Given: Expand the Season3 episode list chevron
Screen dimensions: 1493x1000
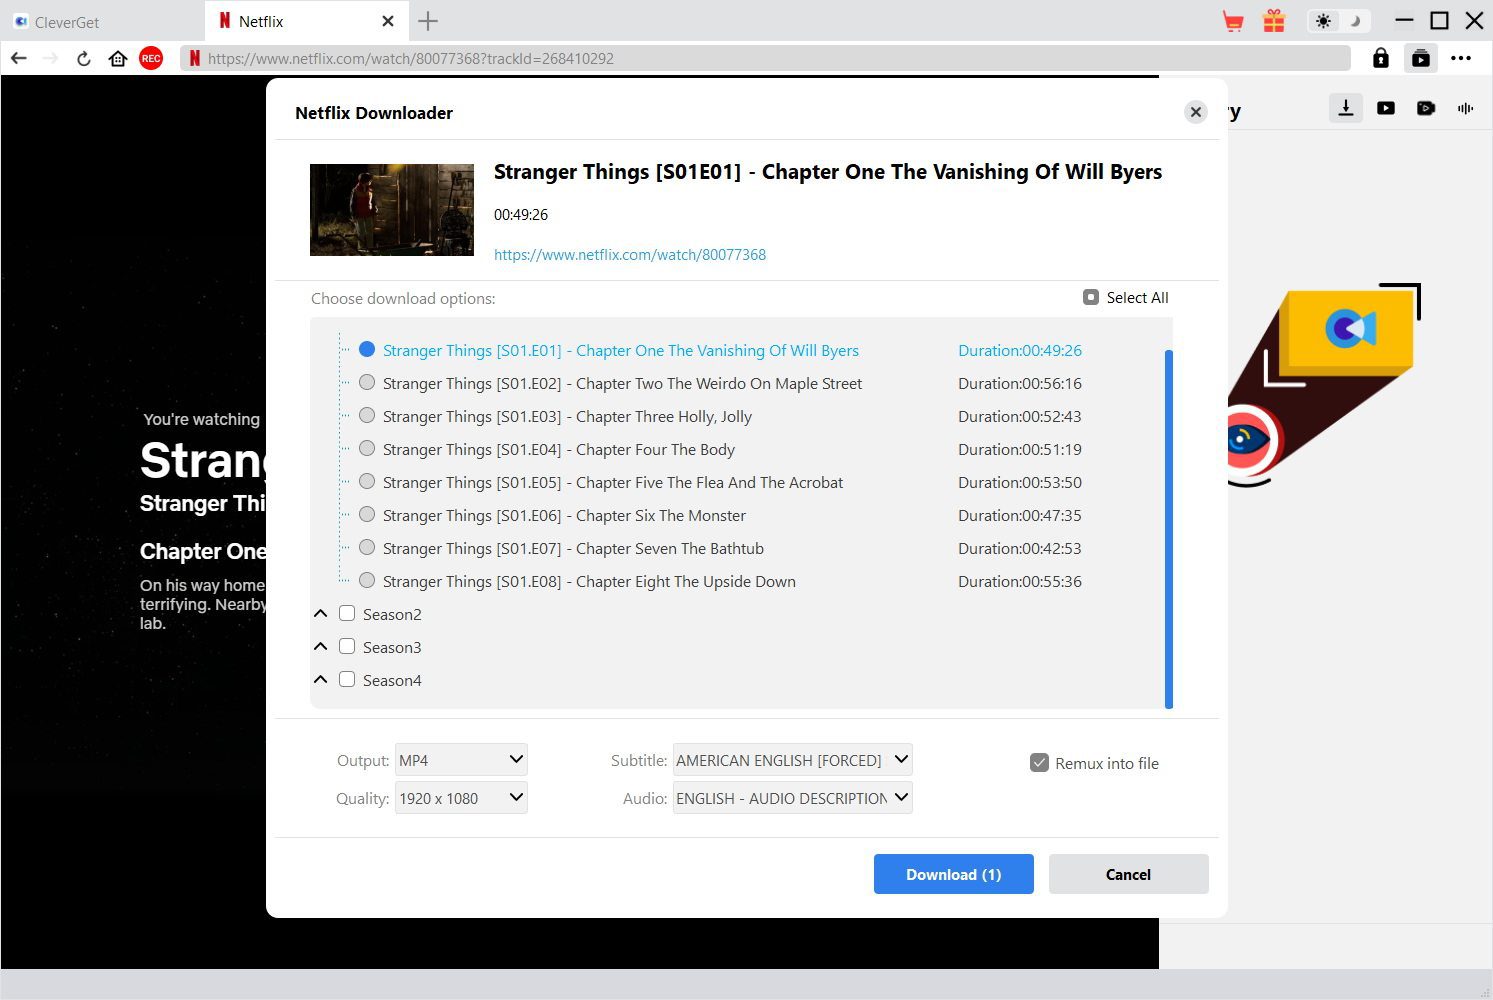Looking at the screenshot, I should coord(321,647).
